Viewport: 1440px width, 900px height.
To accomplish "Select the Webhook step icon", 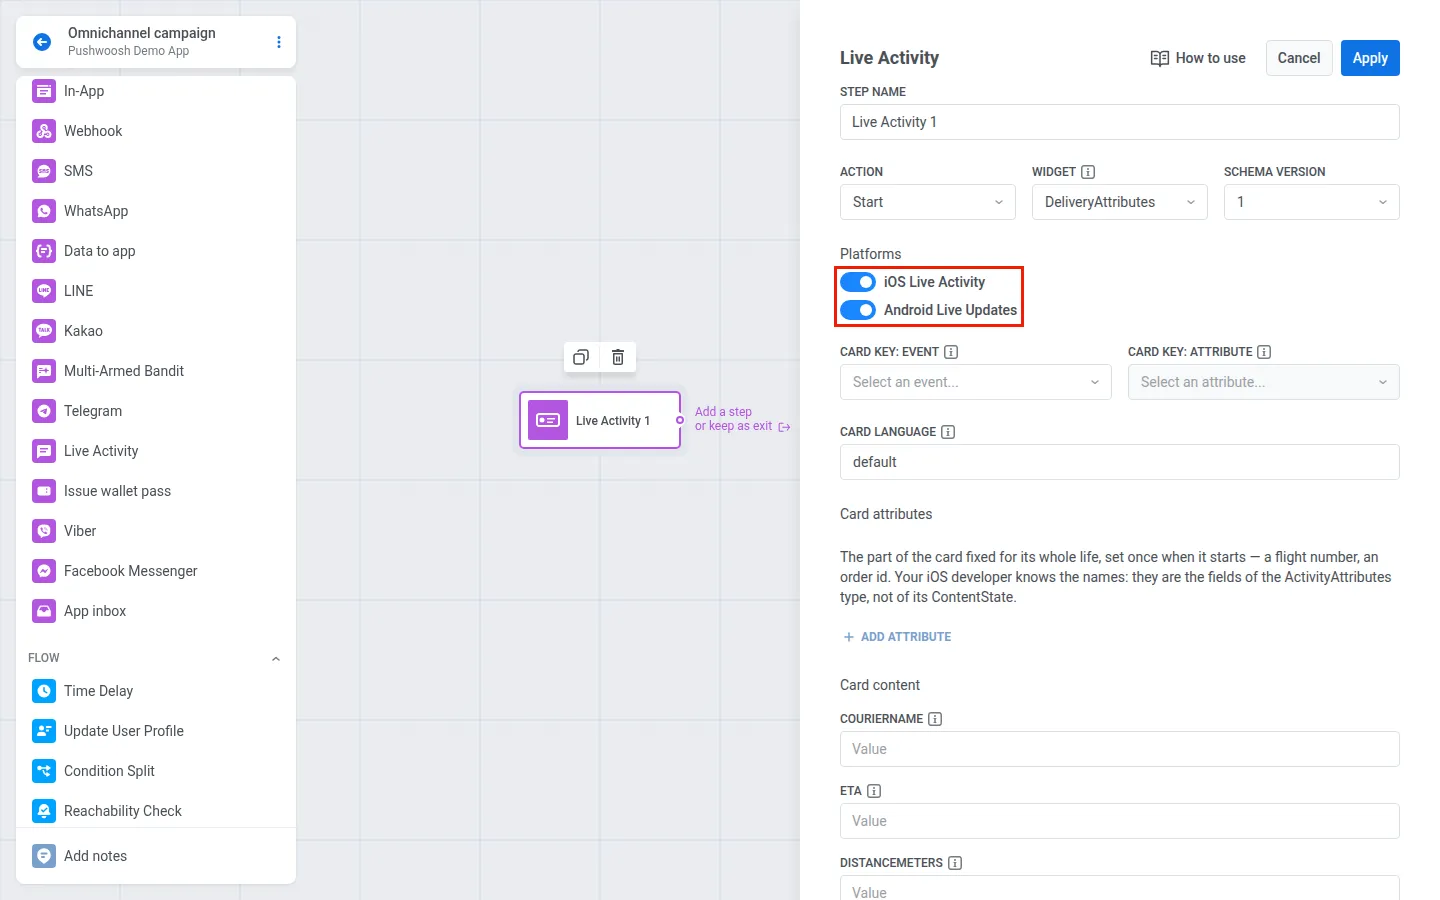I will tap(44, 131).
